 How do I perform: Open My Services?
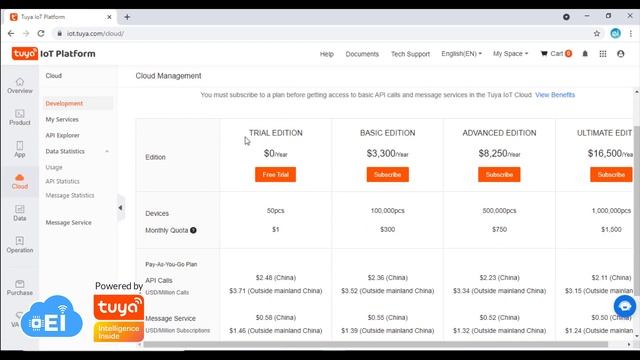pos(62,119)
